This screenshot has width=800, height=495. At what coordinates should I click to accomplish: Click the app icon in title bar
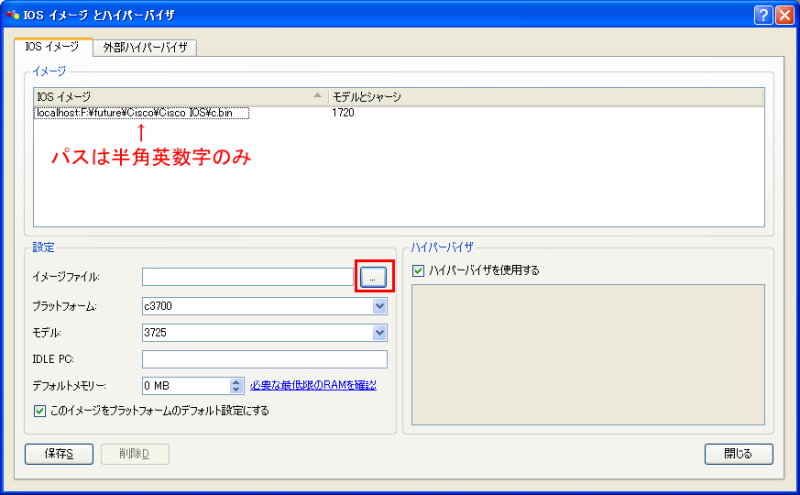[12, 15]
